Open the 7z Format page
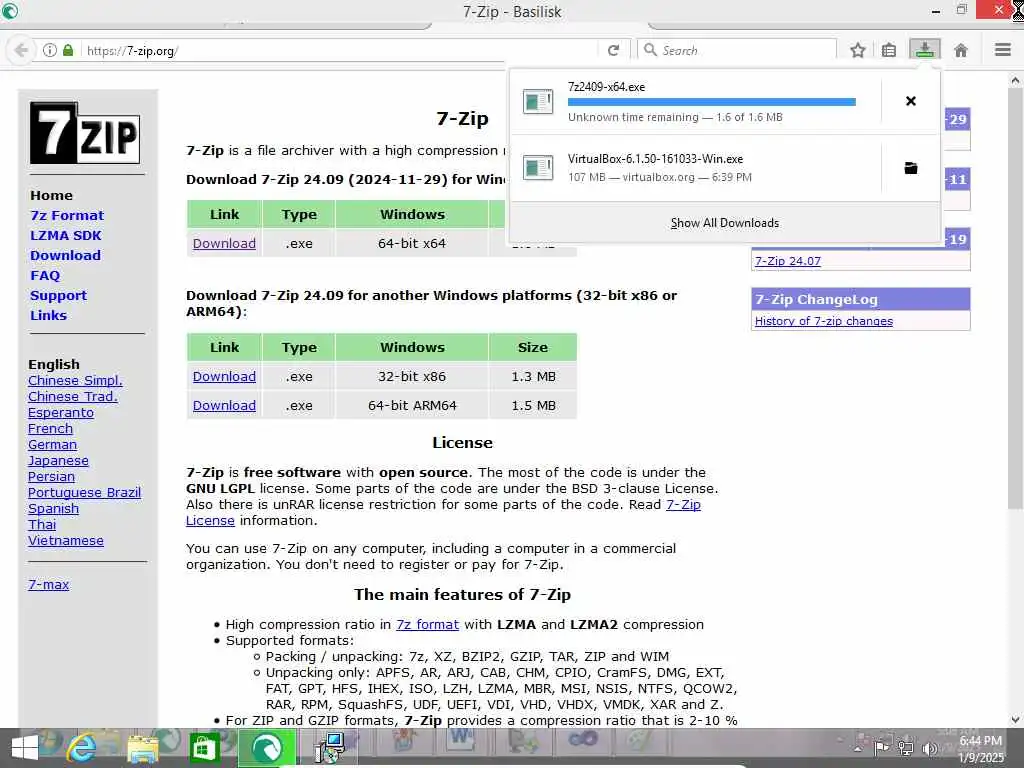Viewport: 1024px width, 768px height. [67, 216]
